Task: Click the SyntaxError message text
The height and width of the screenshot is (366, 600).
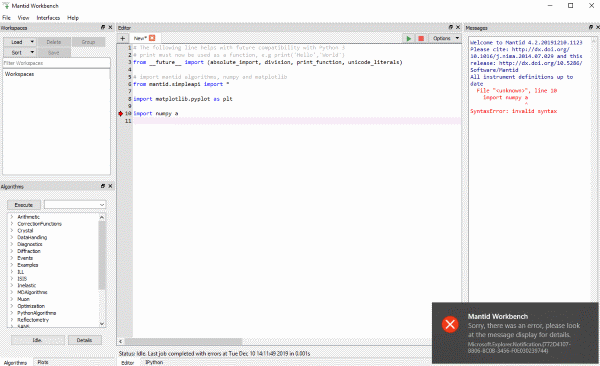Action: click(x=514, y=111)
